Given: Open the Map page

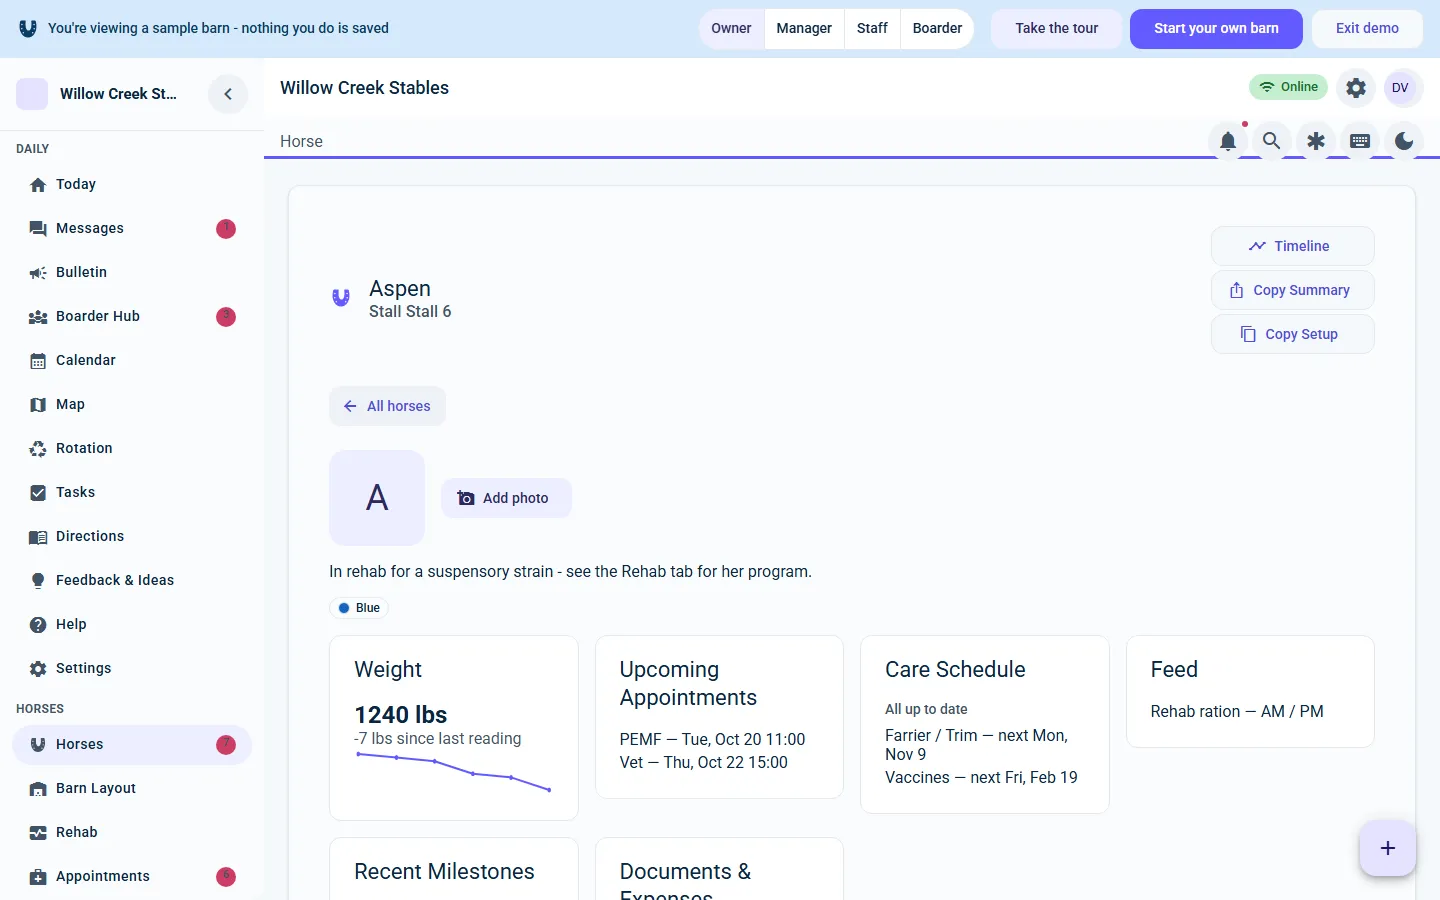Looking at the screenshot, I should tap(132, 404).
